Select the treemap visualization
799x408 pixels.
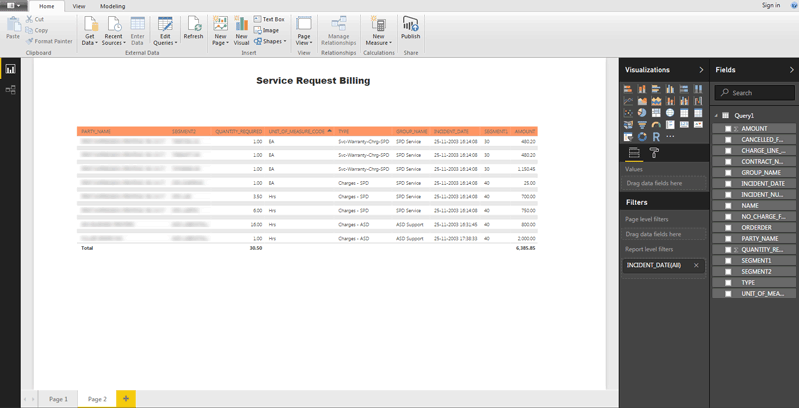656,113
